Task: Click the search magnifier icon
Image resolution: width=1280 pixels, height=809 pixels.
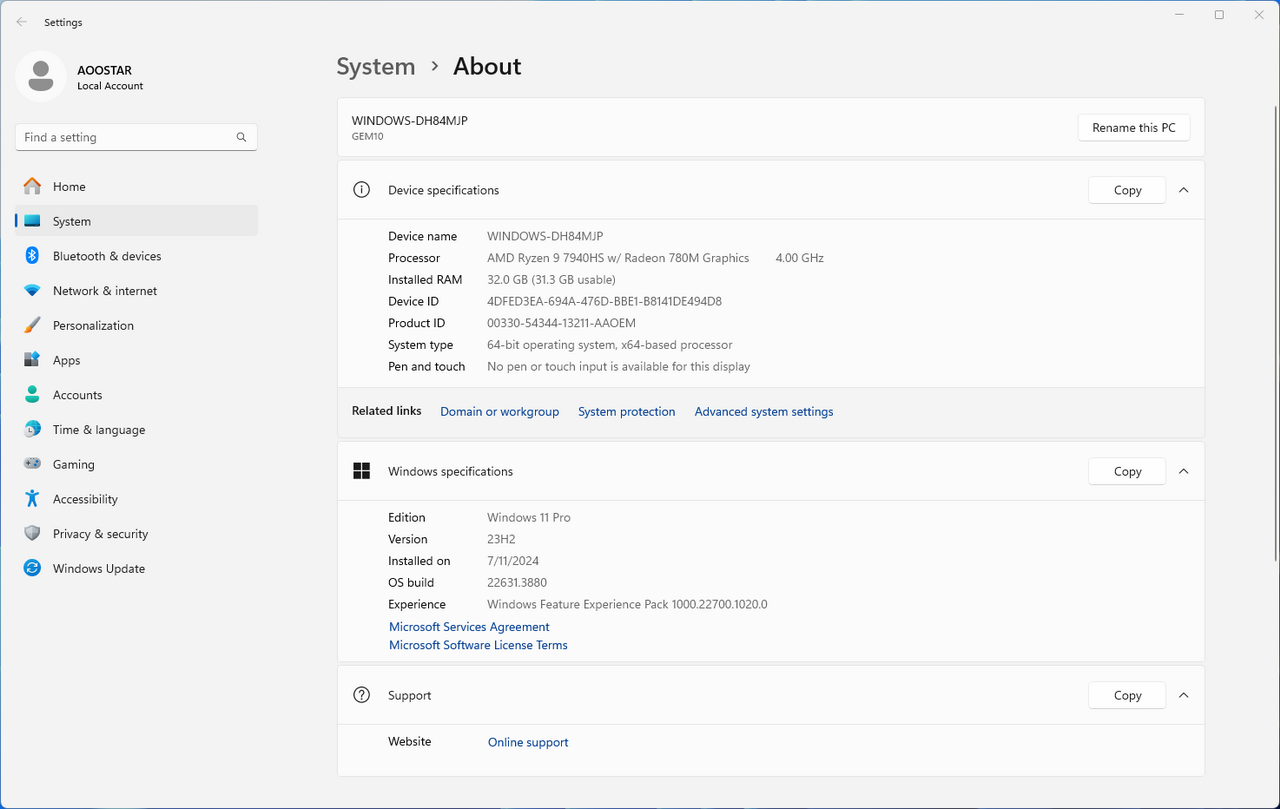Action: pos(241,137)
